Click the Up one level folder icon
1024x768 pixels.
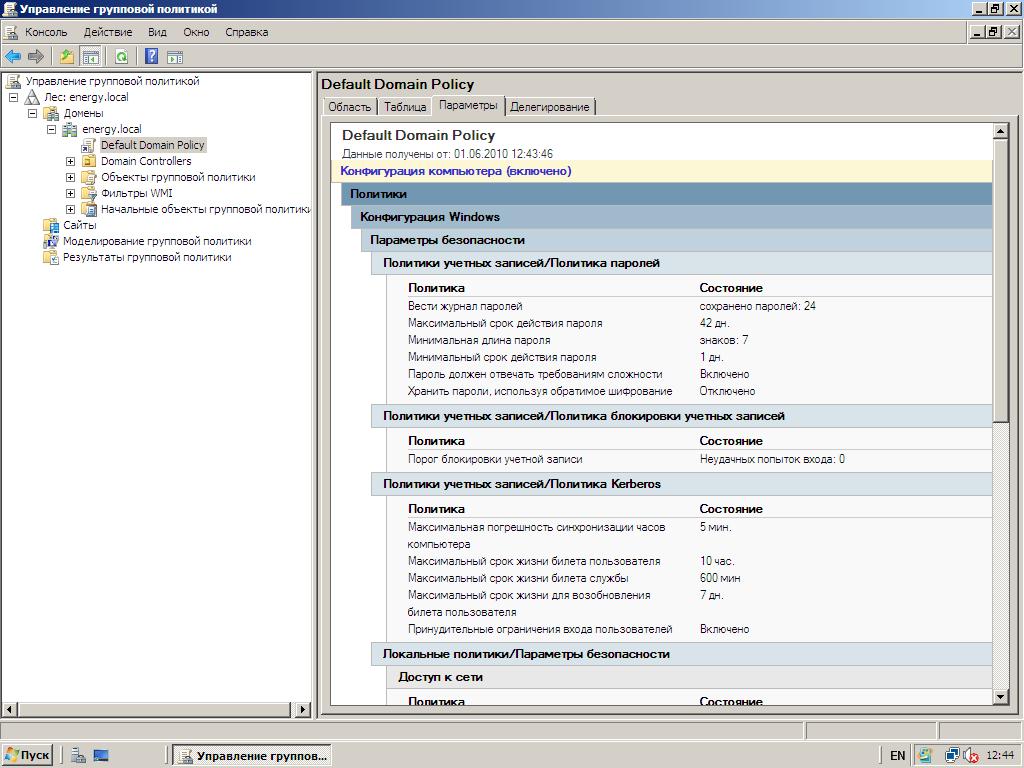pyautogui.click(x=67, y=57)
